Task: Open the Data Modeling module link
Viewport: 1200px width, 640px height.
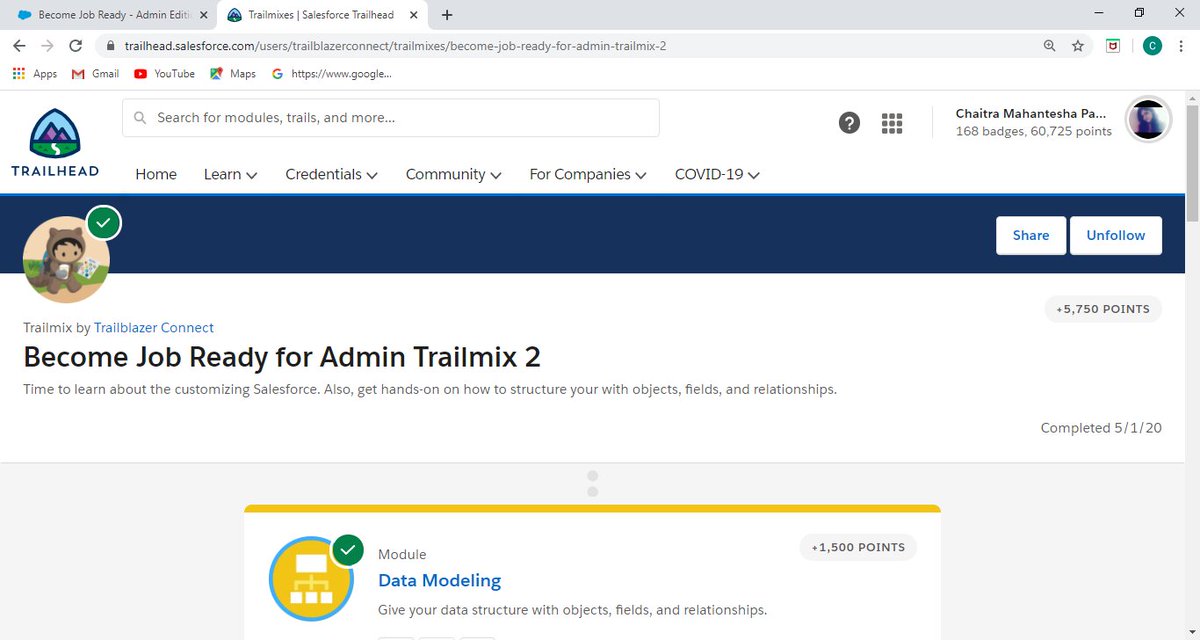Action: click(439, 580)
